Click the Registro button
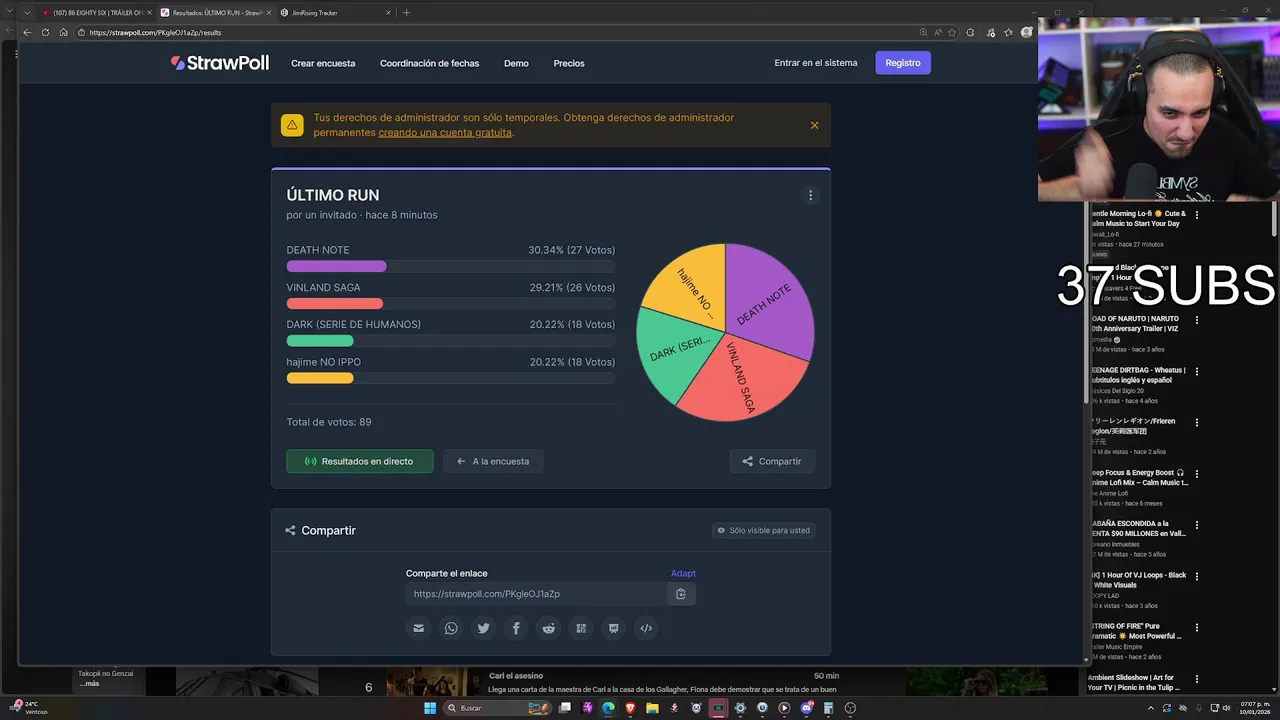The image size is (1280, 720). (x=903, y=63)
